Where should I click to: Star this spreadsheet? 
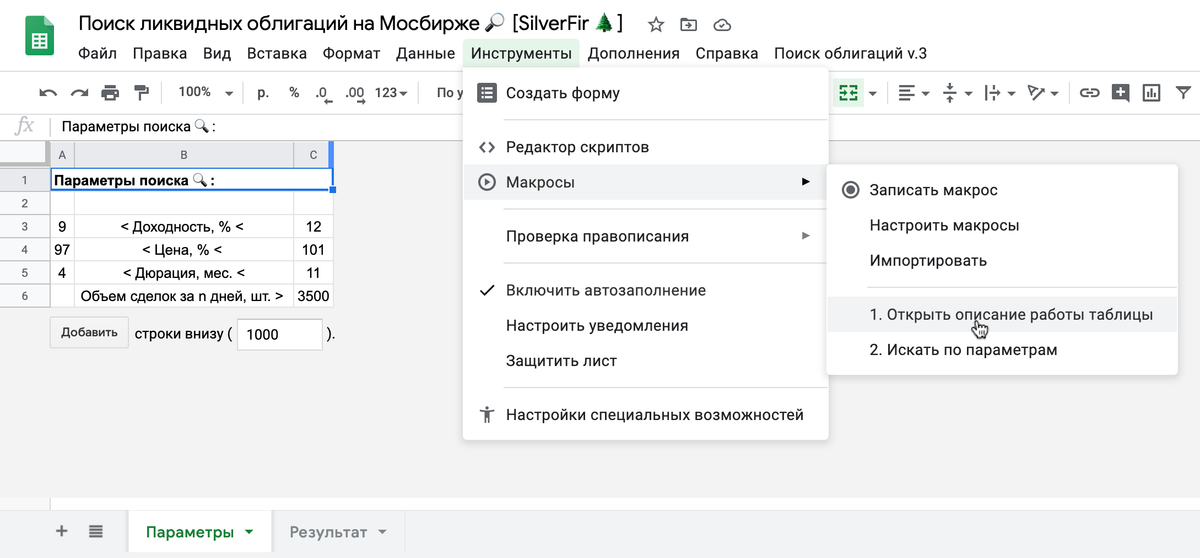click(x=655, y=24)
